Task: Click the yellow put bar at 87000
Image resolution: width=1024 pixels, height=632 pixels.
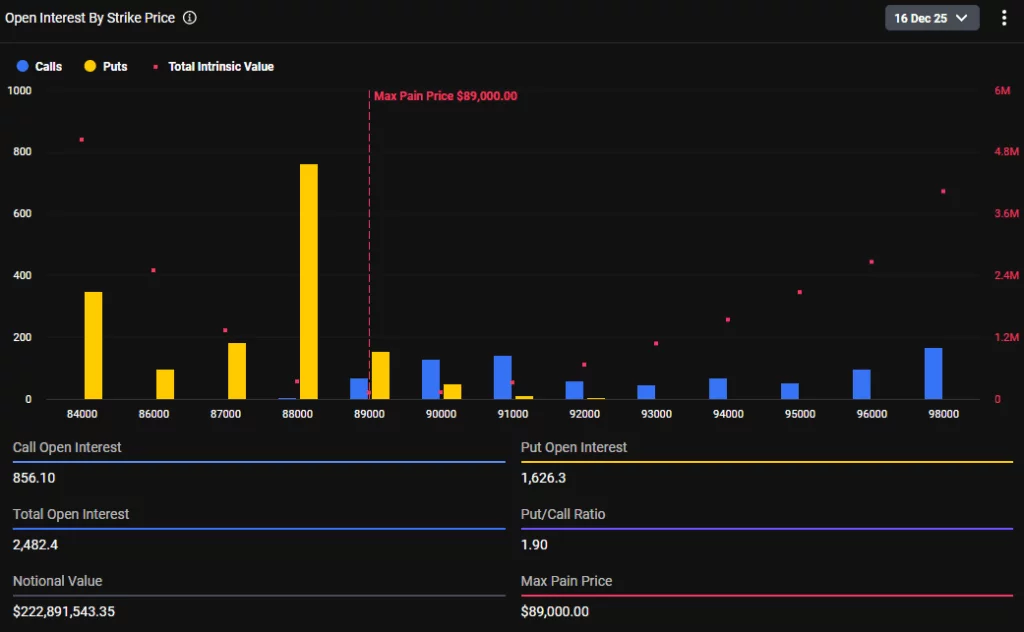Action: coord(237,371)
